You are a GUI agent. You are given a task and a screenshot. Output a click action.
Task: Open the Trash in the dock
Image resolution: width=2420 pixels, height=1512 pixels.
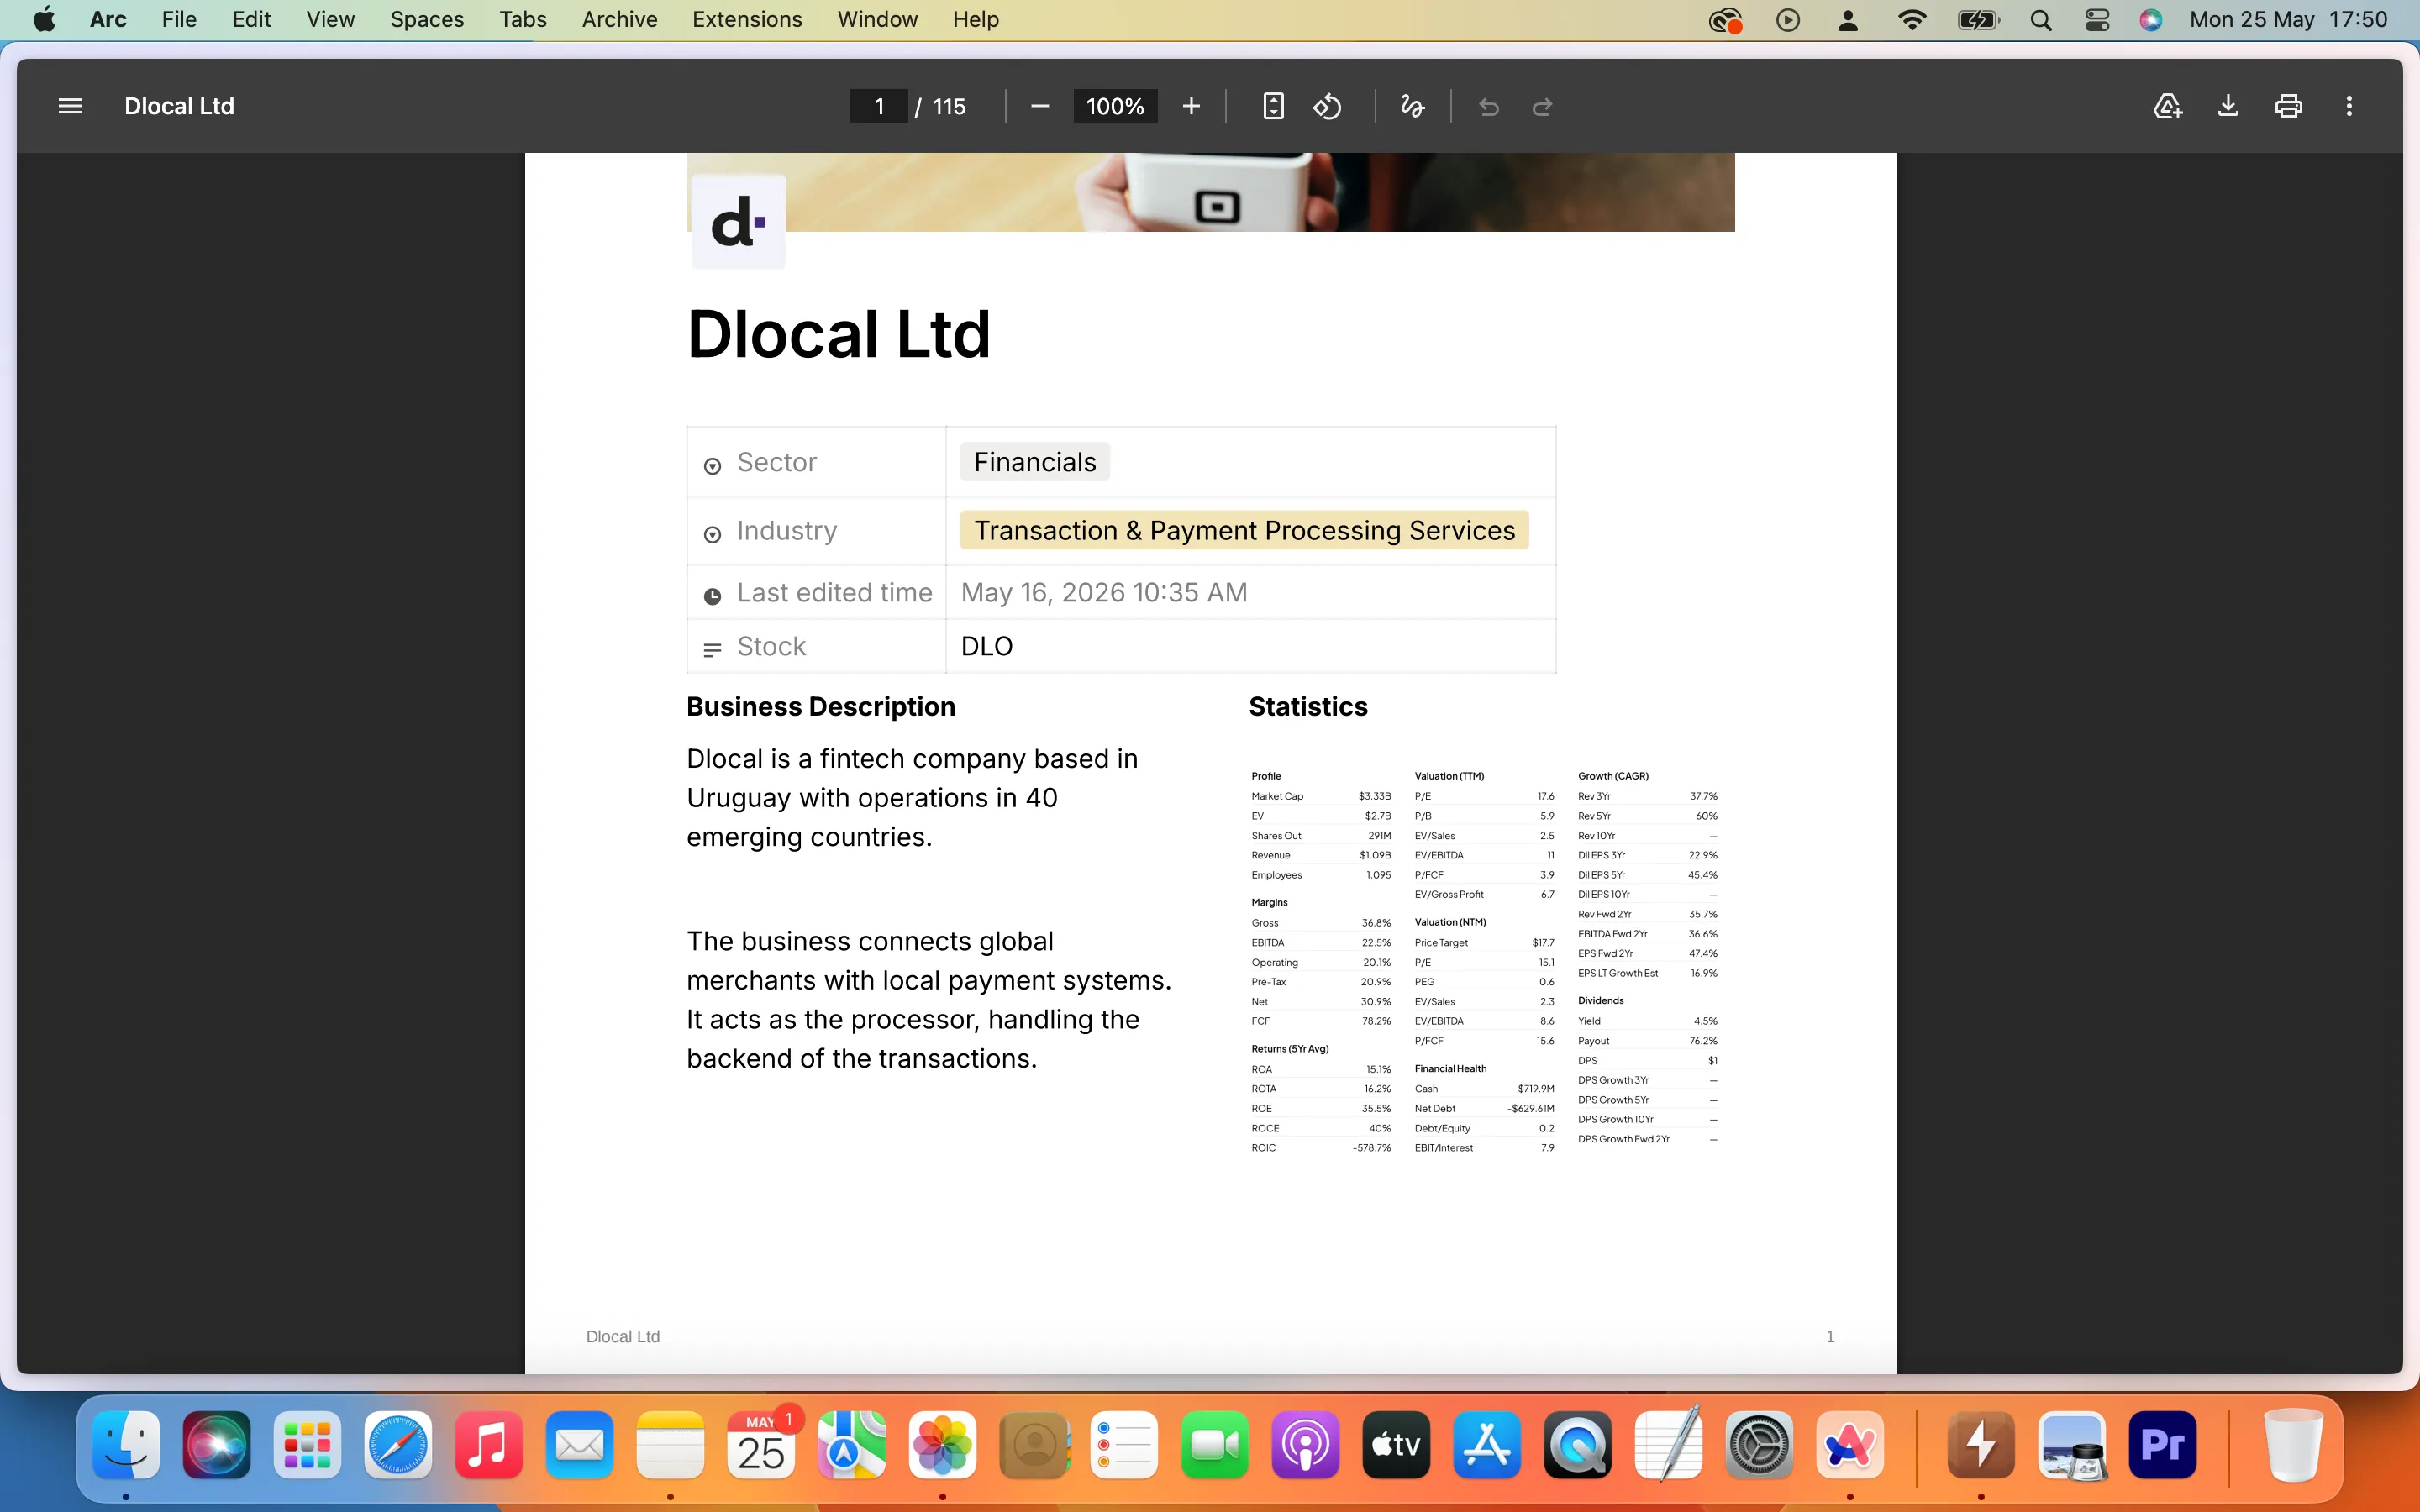[2294, 1444]
